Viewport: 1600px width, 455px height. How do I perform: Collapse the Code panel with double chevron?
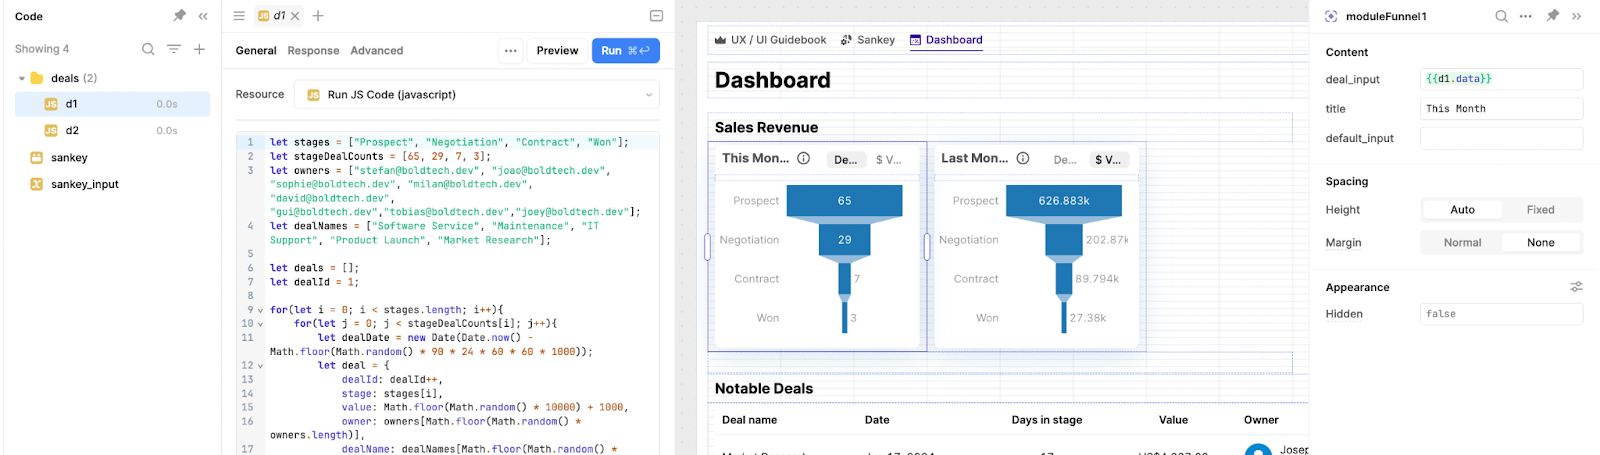(x=203, y=16)
